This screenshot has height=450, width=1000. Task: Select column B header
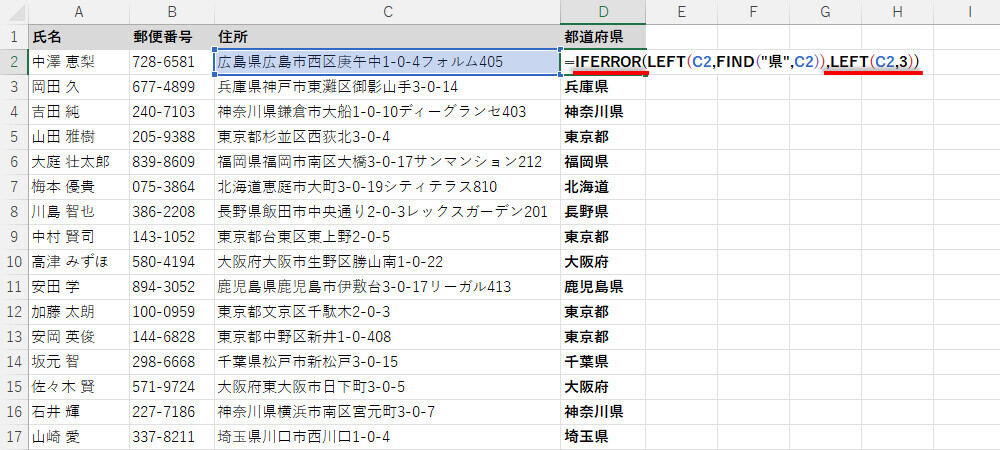click(x=172, y=11)
